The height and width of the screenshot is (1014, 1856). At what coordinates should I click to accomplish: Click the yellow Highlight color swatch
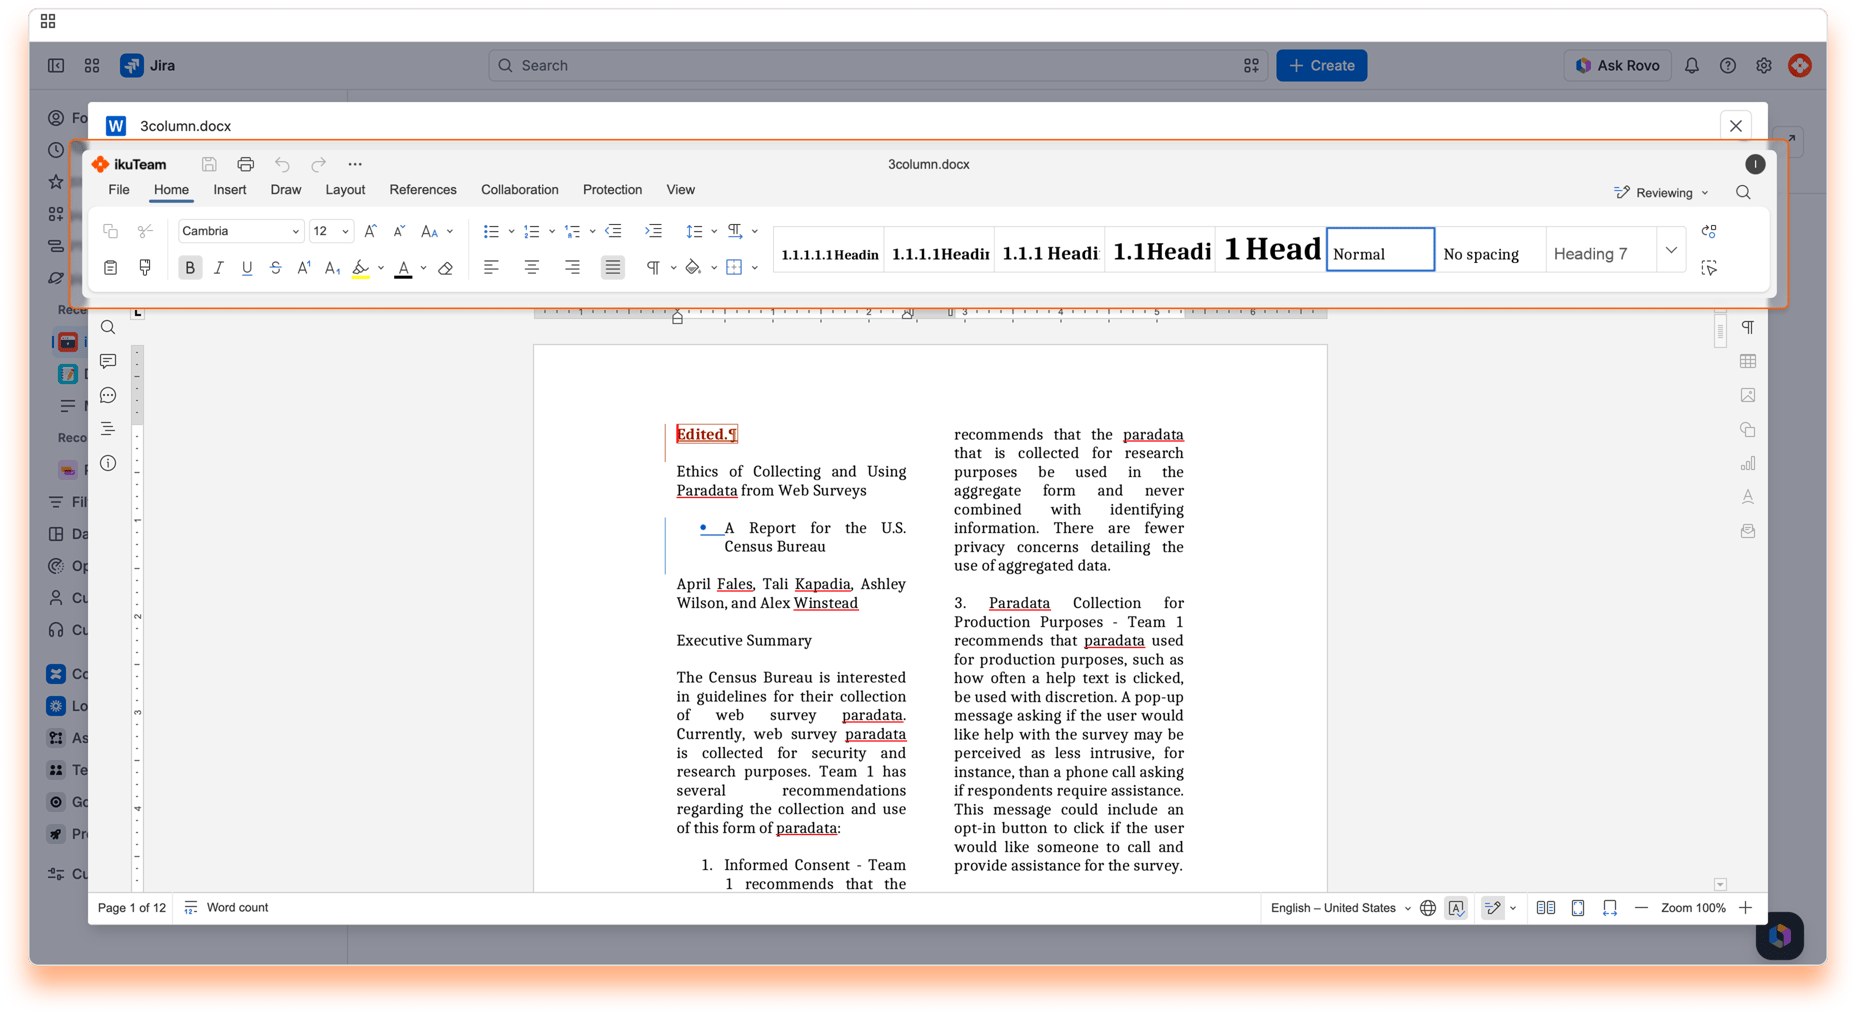(361, 268)
